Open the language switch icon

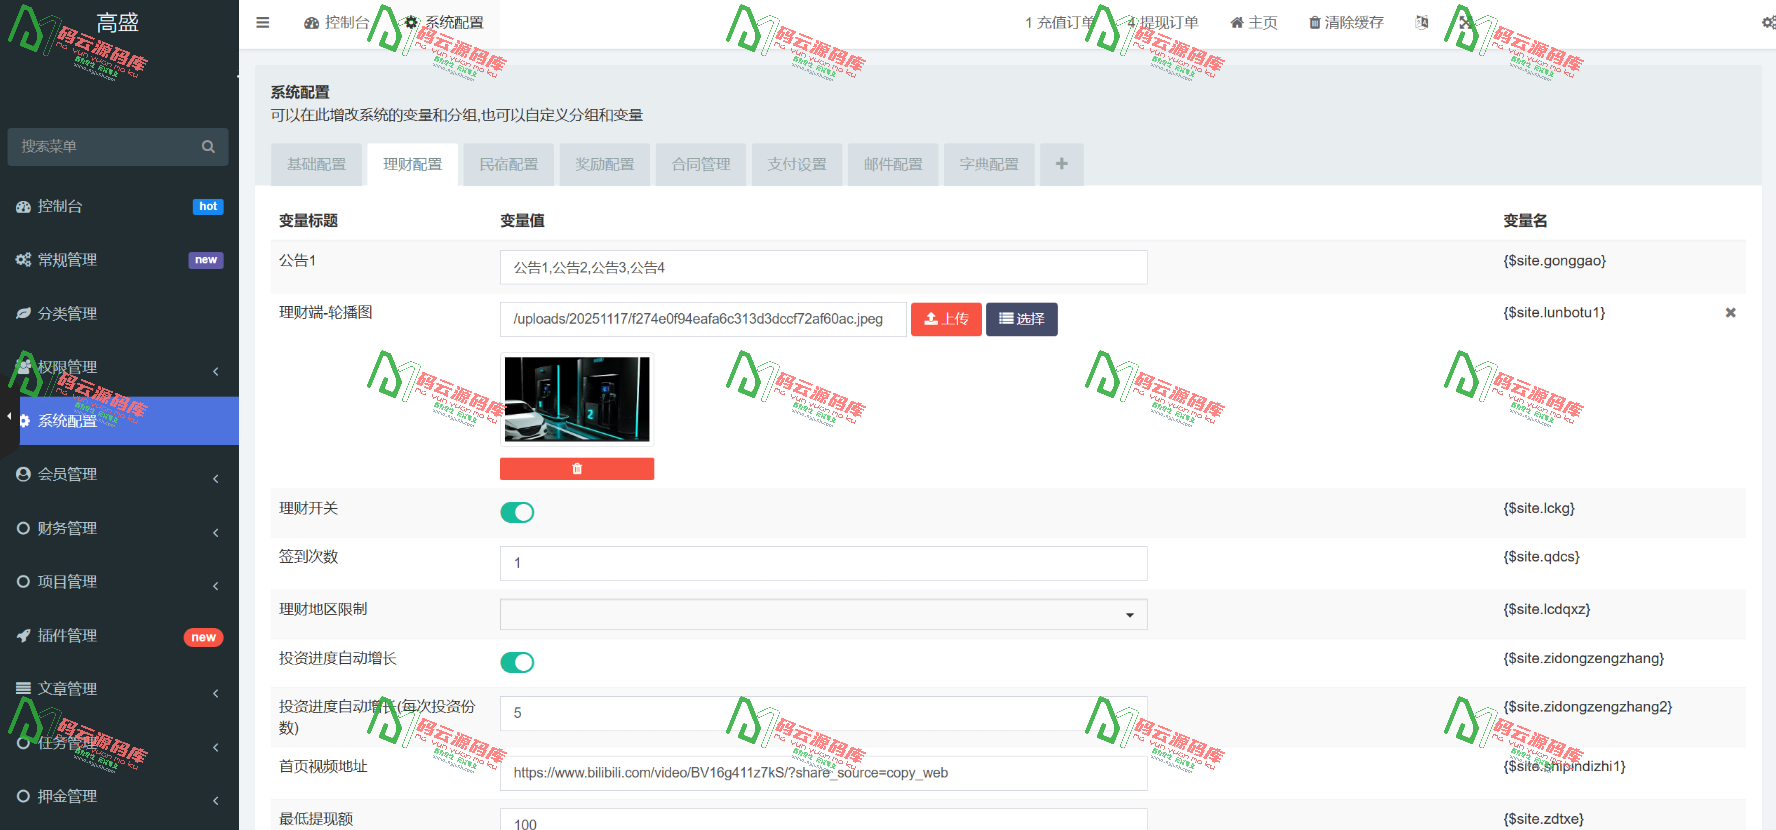(x=1422, y=22)
